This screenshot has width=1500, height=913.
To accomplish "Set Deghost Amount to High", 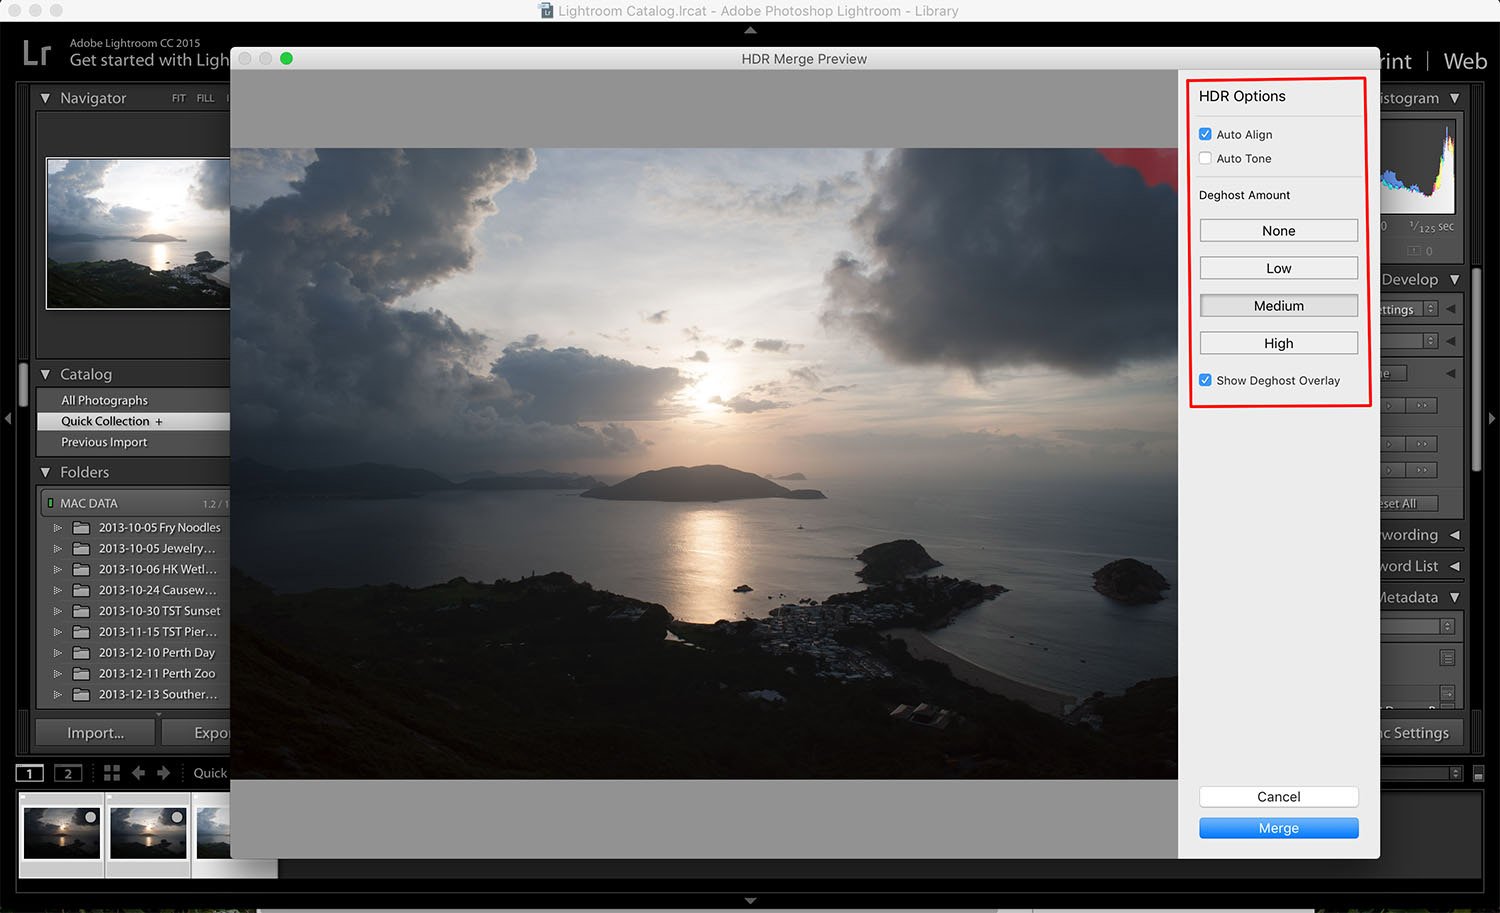I will 1278,343.
